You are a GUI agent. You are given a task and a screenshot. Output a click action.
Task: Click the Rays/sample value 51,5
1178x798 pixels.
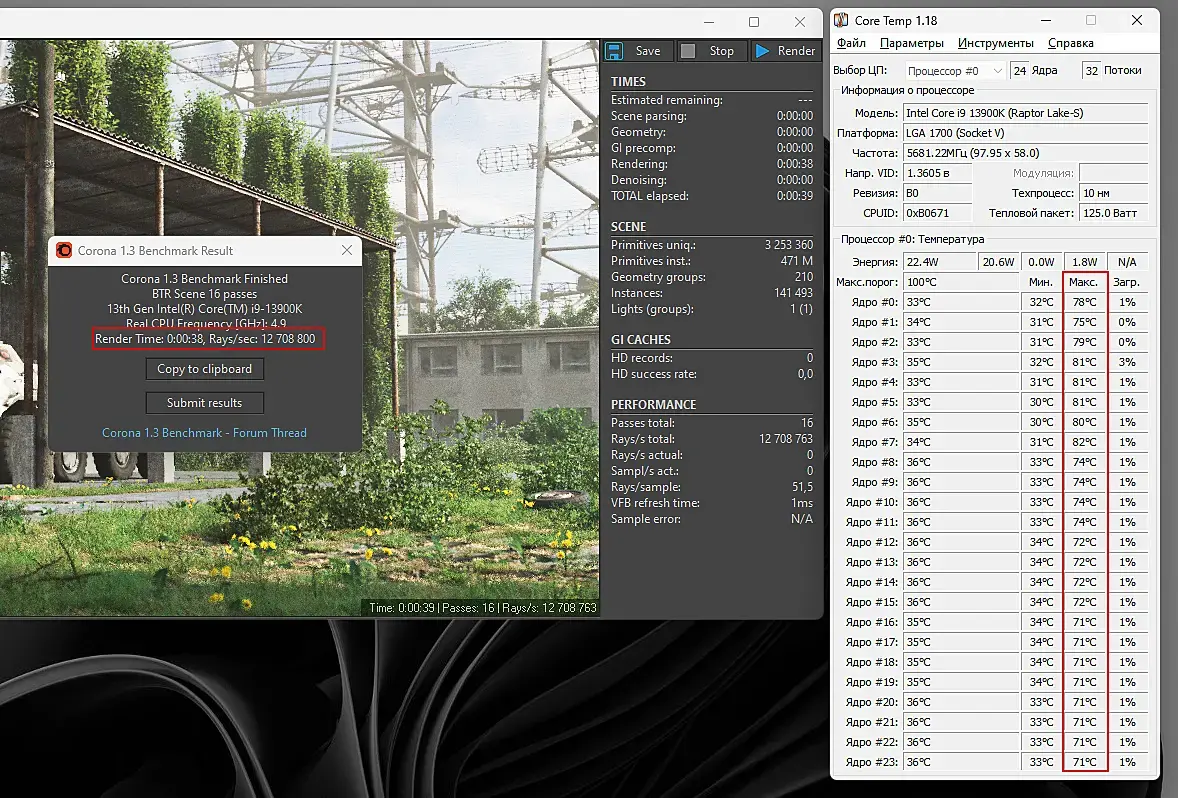pos(802,487)
